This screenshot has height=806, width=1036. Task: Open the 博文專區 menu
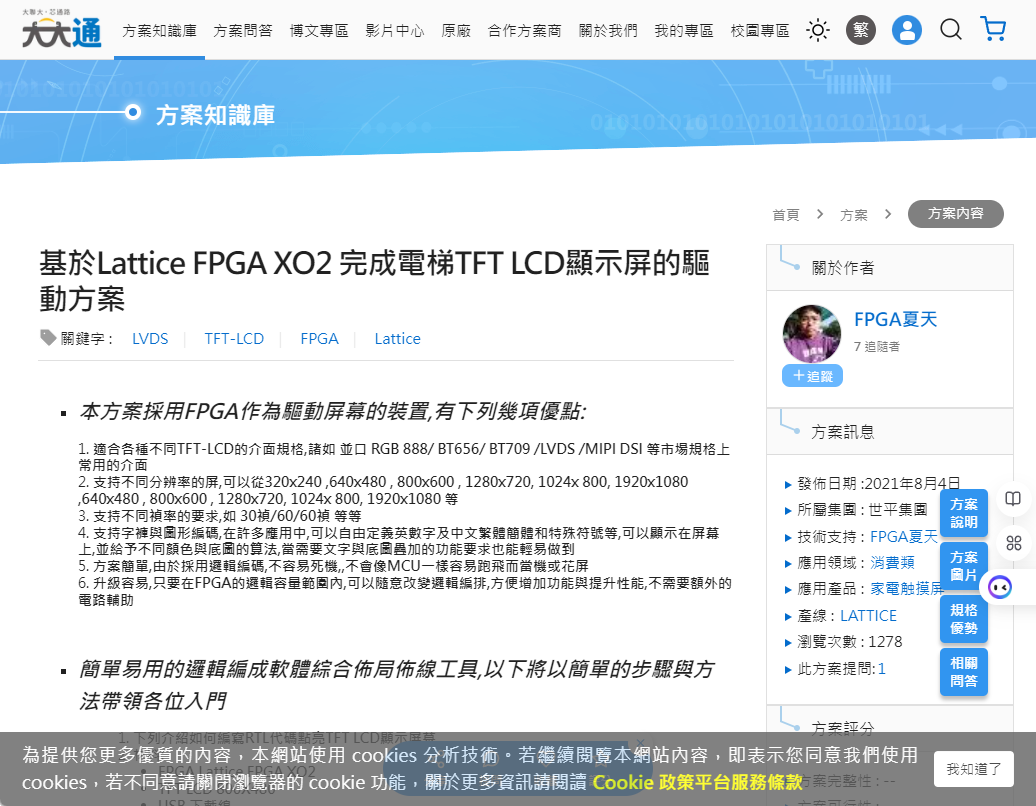pos(318,31)
